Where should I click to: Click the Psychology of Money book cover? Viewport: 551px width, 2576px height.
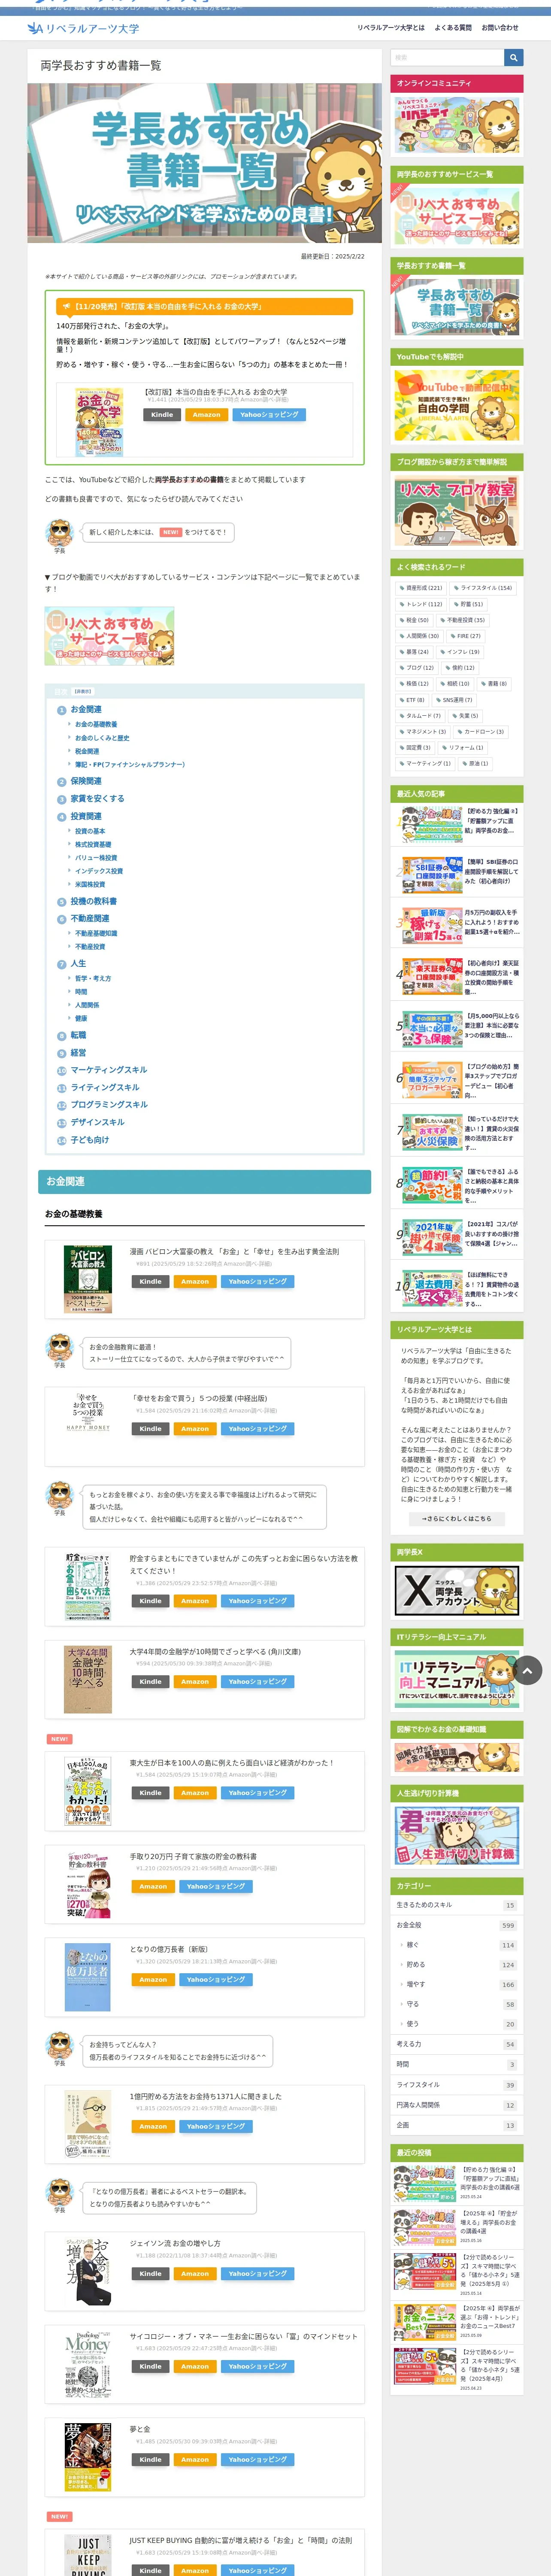pyautogui.click(x=88, y=2365)
